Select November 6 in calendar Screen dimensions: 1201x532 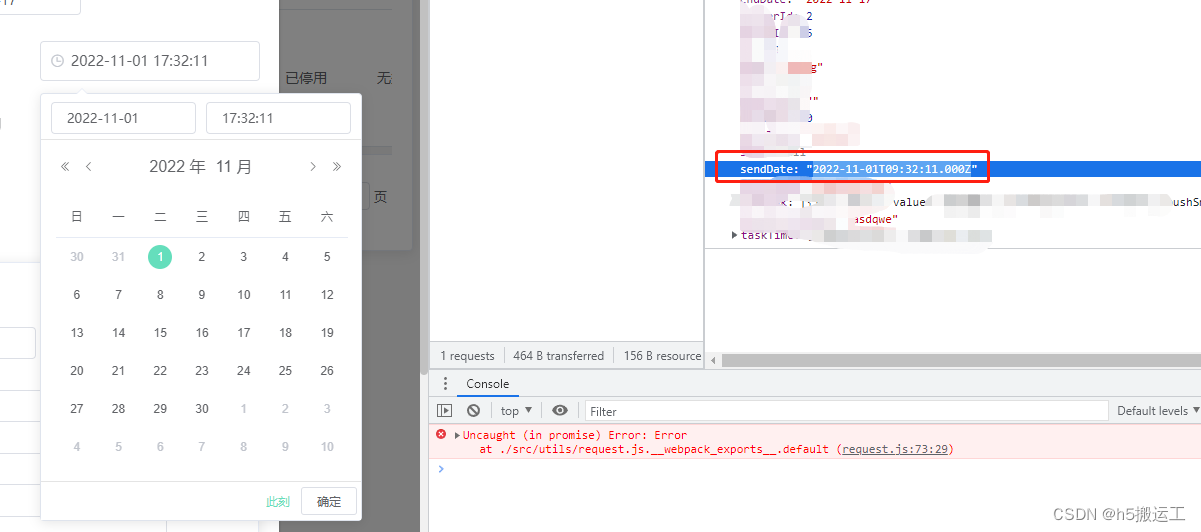click(x=77, y=295)
